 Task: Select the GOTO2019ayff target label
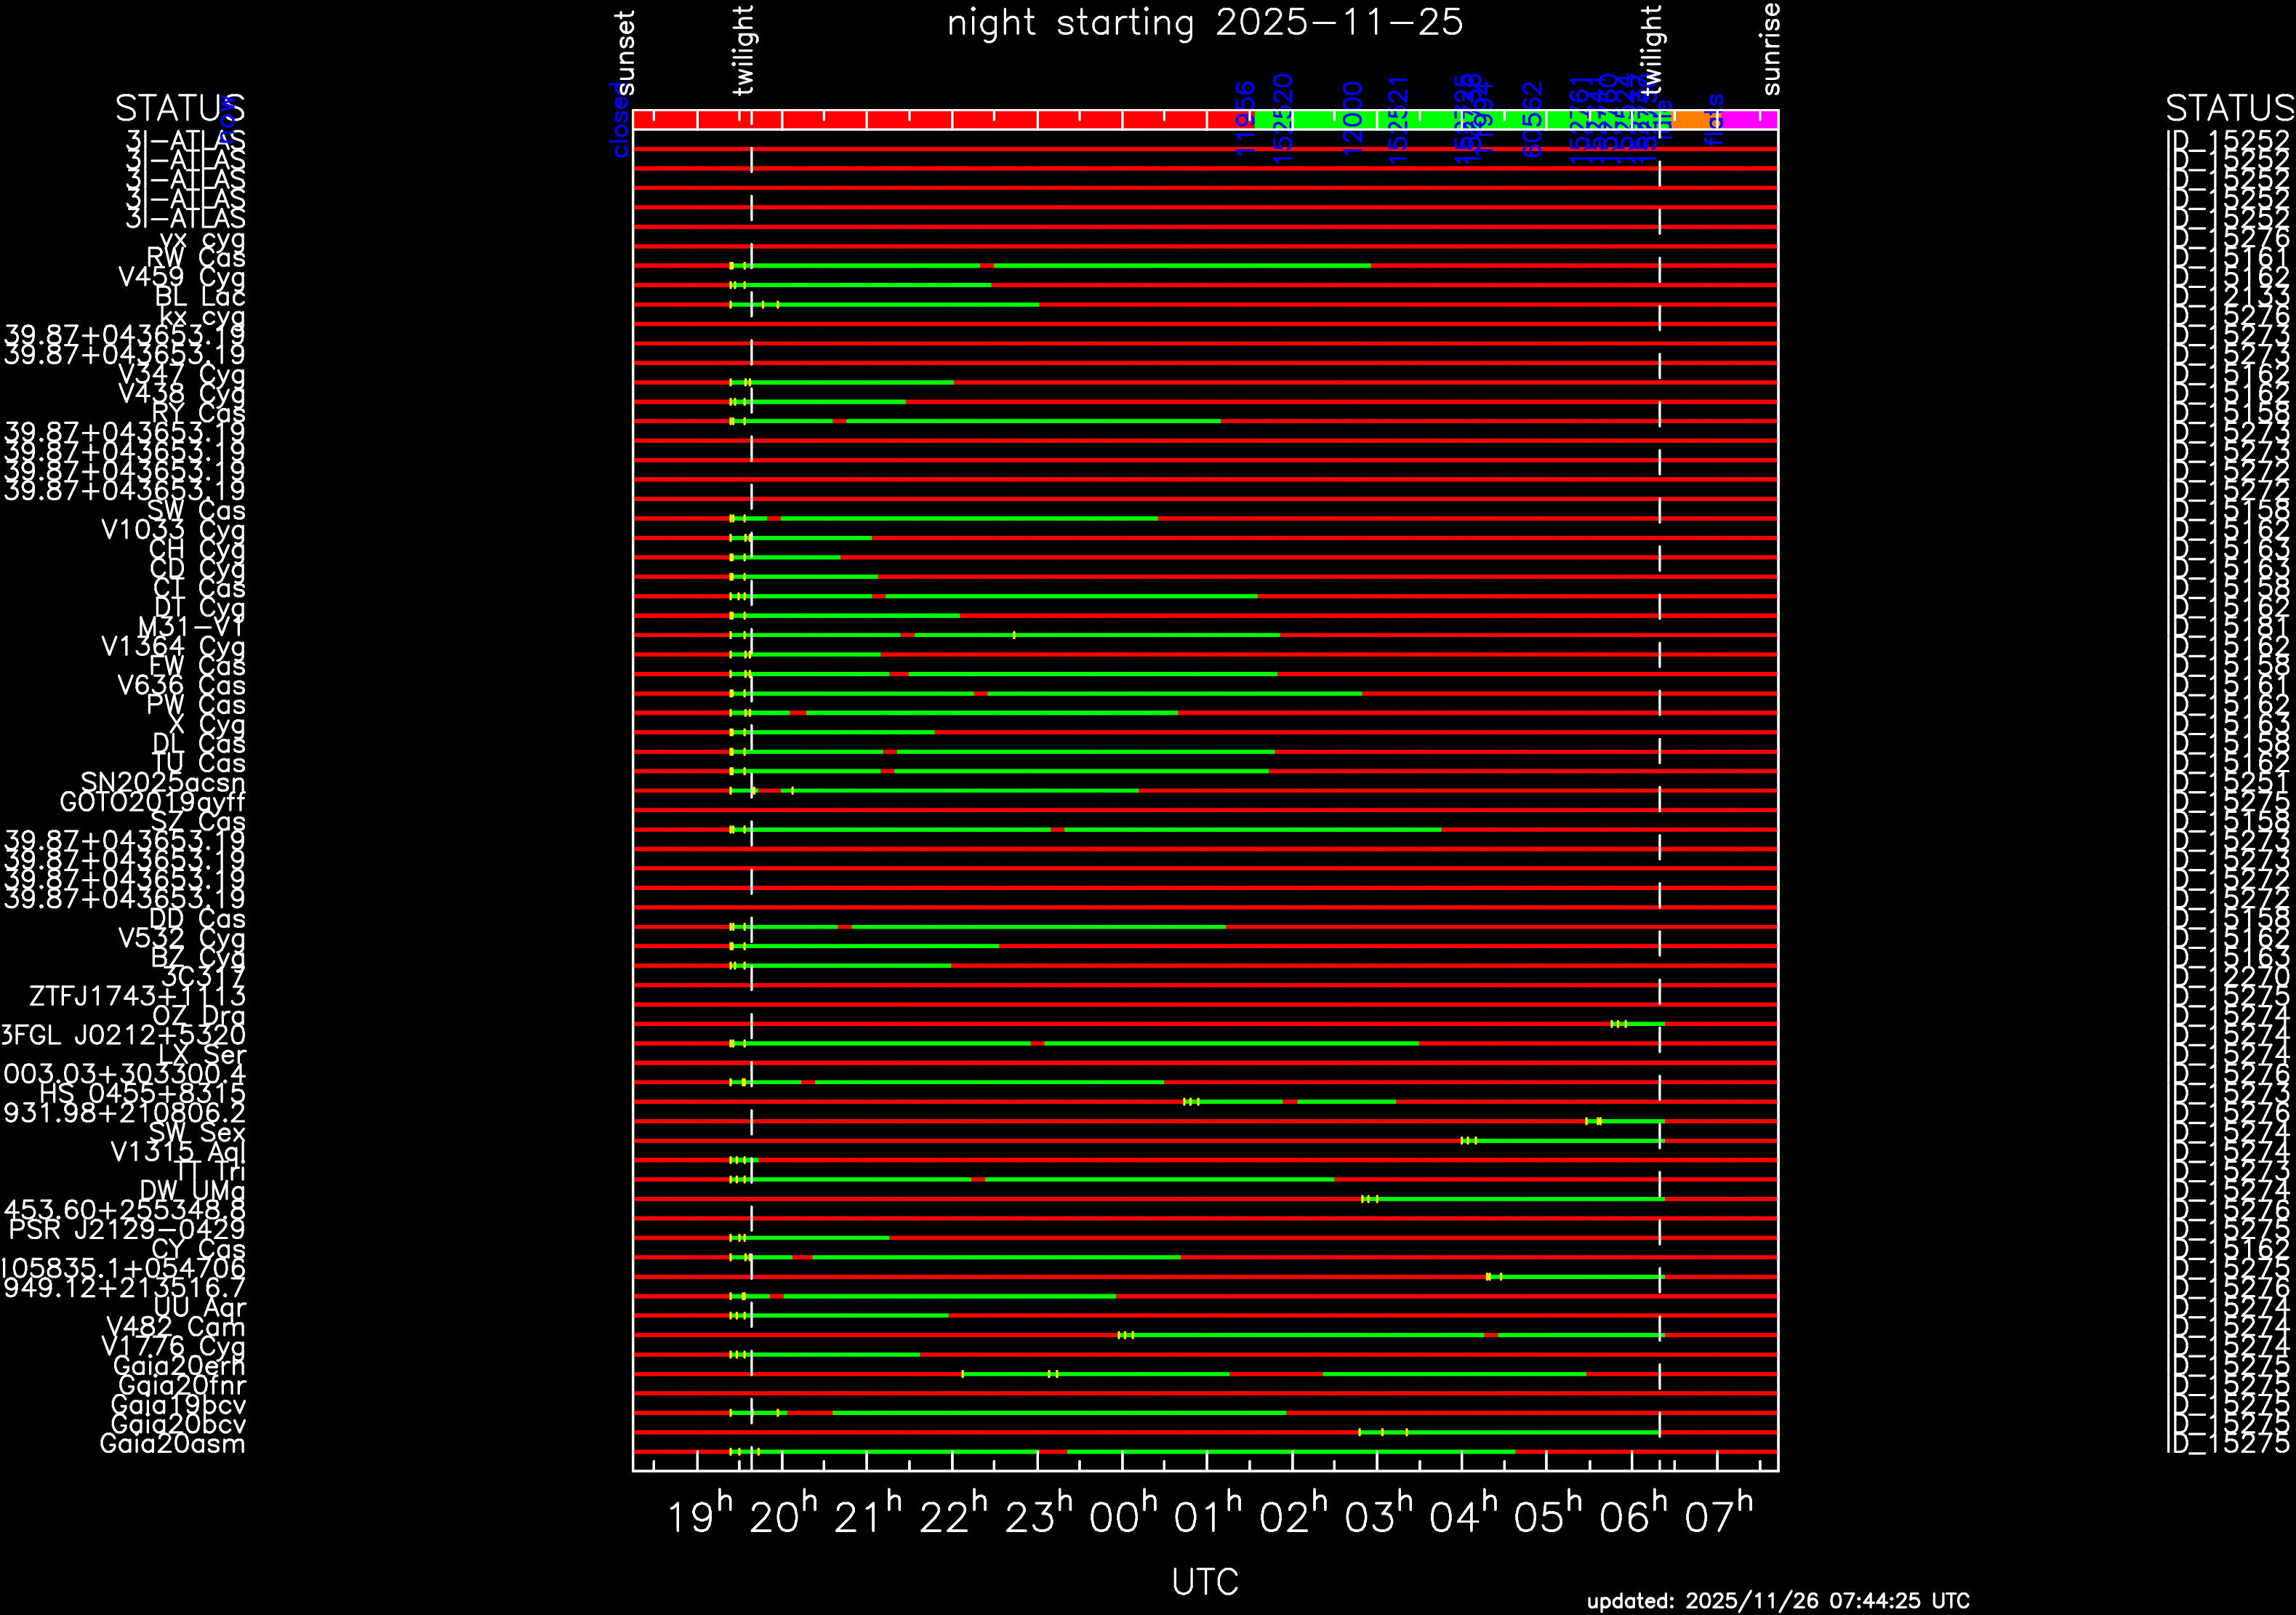(152, 802)
